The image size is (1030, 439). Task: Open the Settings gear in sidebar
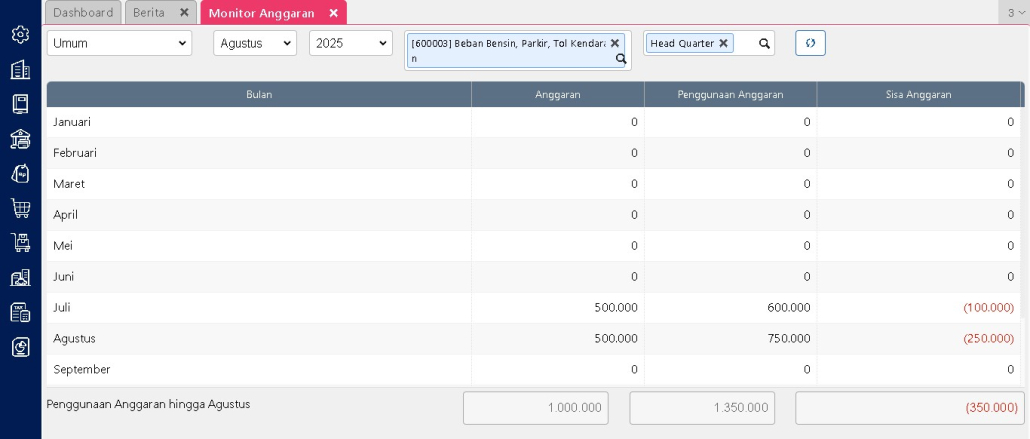coord(19,35)
